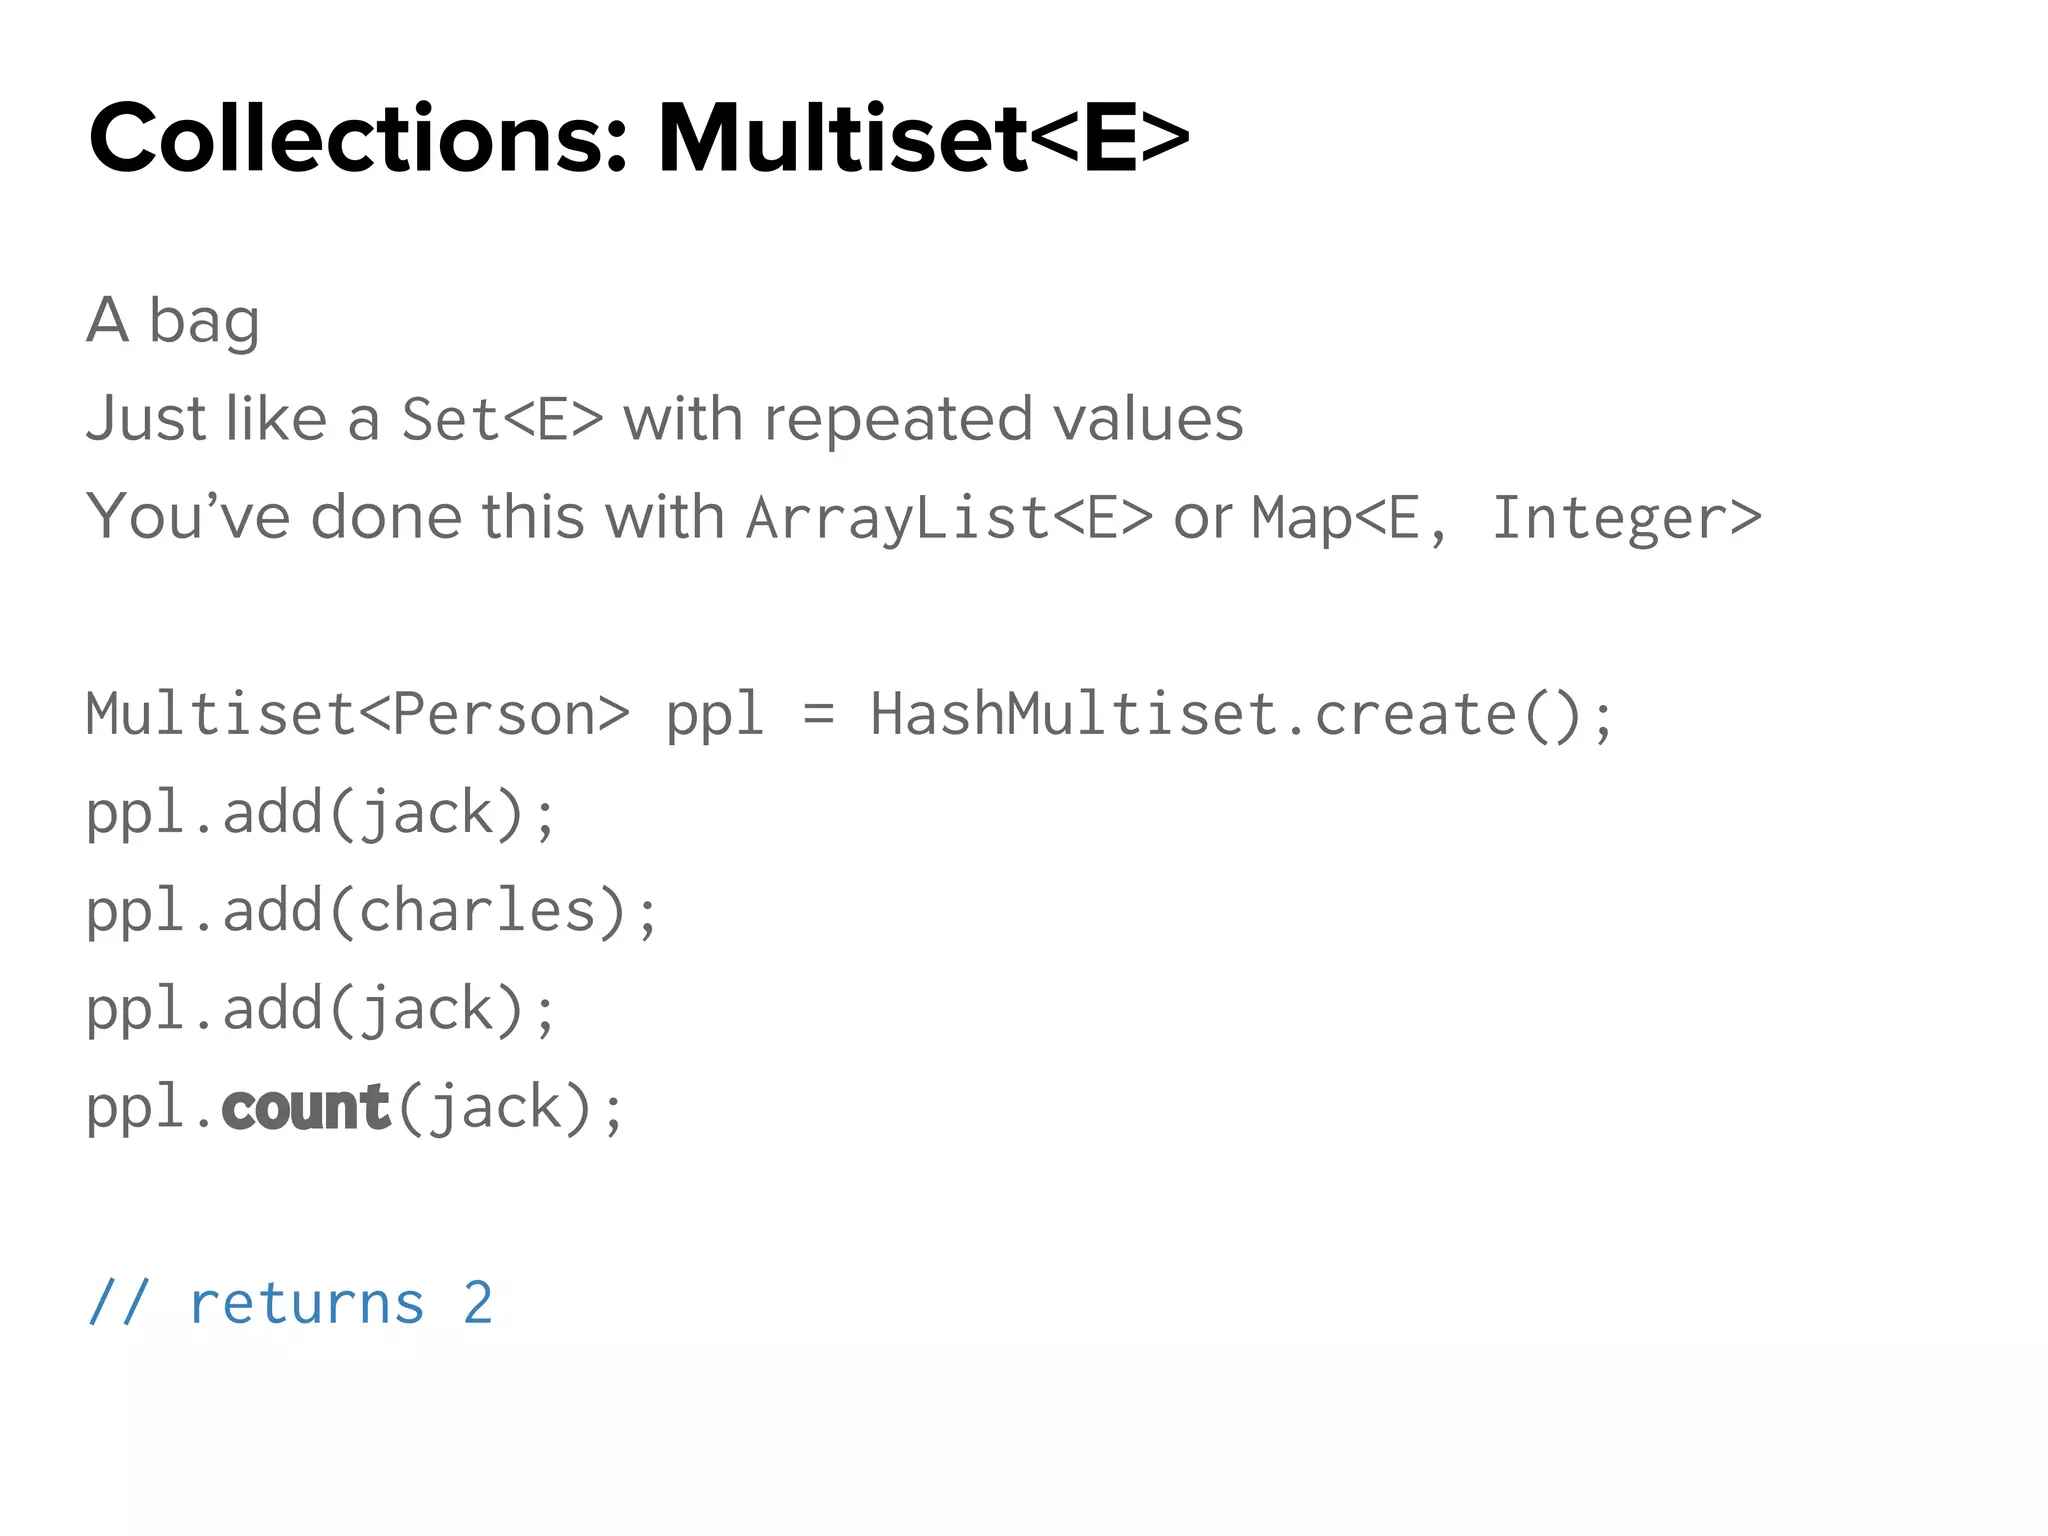Click the blue "// returns 2" comment

290,1303
